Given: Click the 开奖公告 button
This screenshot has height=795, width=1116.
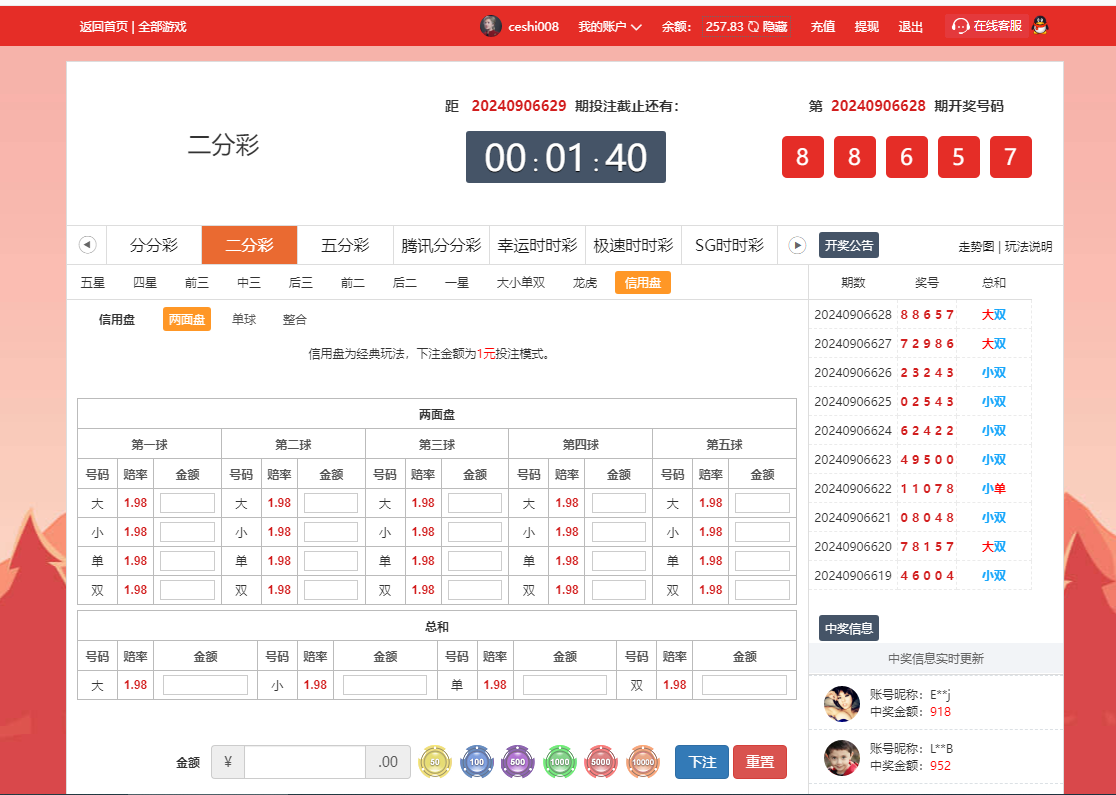Looking at the screenshot, I should click(848, 245).
